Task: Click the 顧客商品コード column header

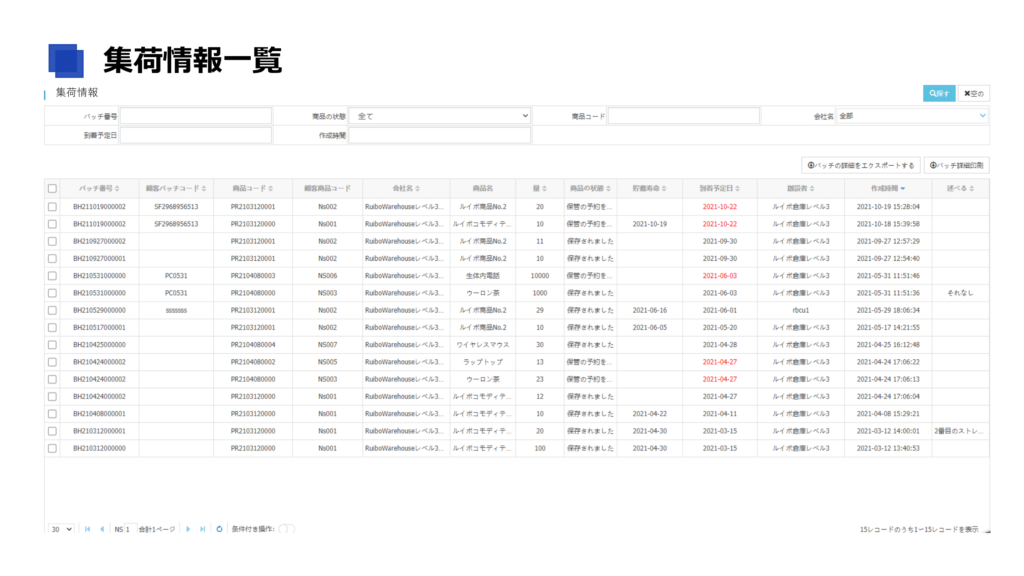Action: coord(327,188)
